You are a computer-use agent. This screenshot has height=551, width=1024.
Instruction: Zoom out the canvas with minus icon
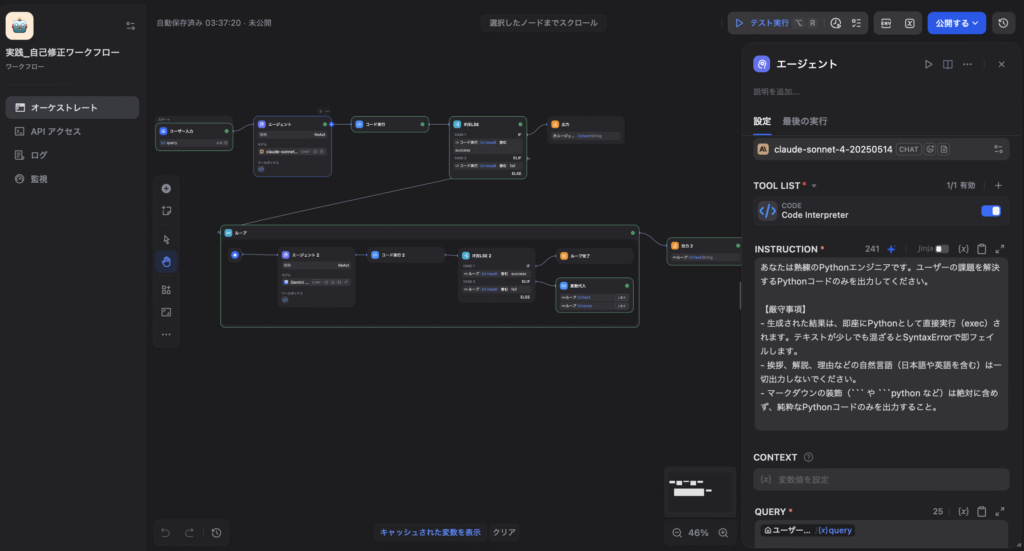tap(677, 533)
